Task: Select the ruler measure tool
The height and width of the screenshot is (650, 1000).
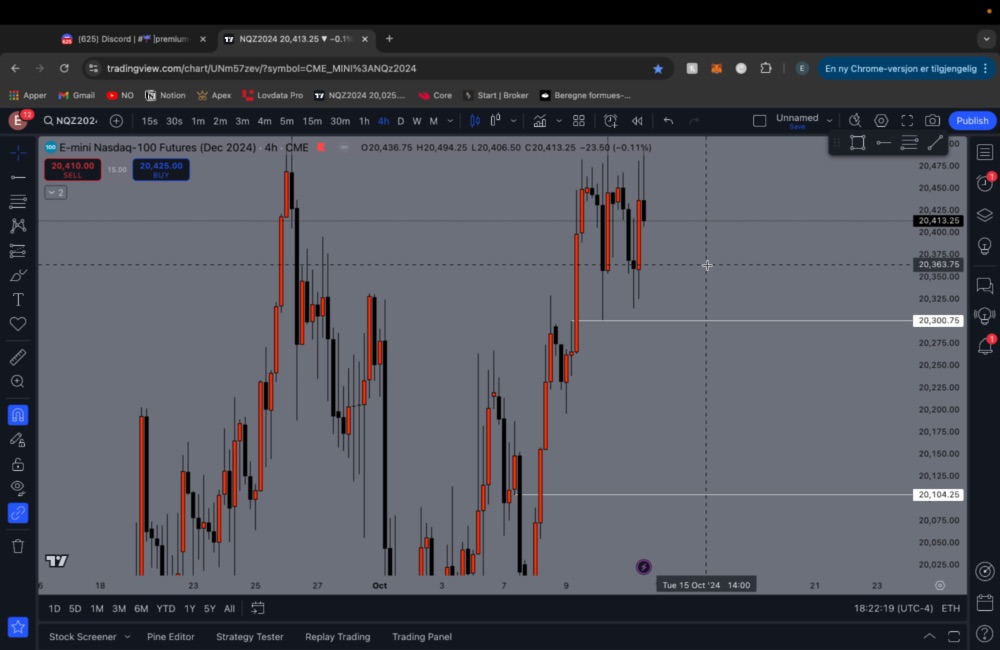Action: pos(18,357)
